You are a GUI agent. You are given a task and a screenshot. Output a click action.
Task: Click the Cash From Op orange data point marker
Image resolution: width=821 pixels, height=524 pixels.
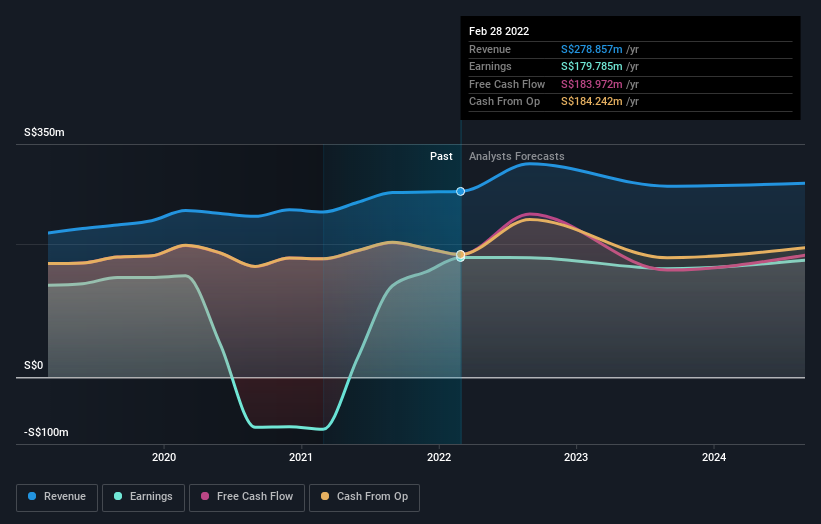click(x=460, y=254)
